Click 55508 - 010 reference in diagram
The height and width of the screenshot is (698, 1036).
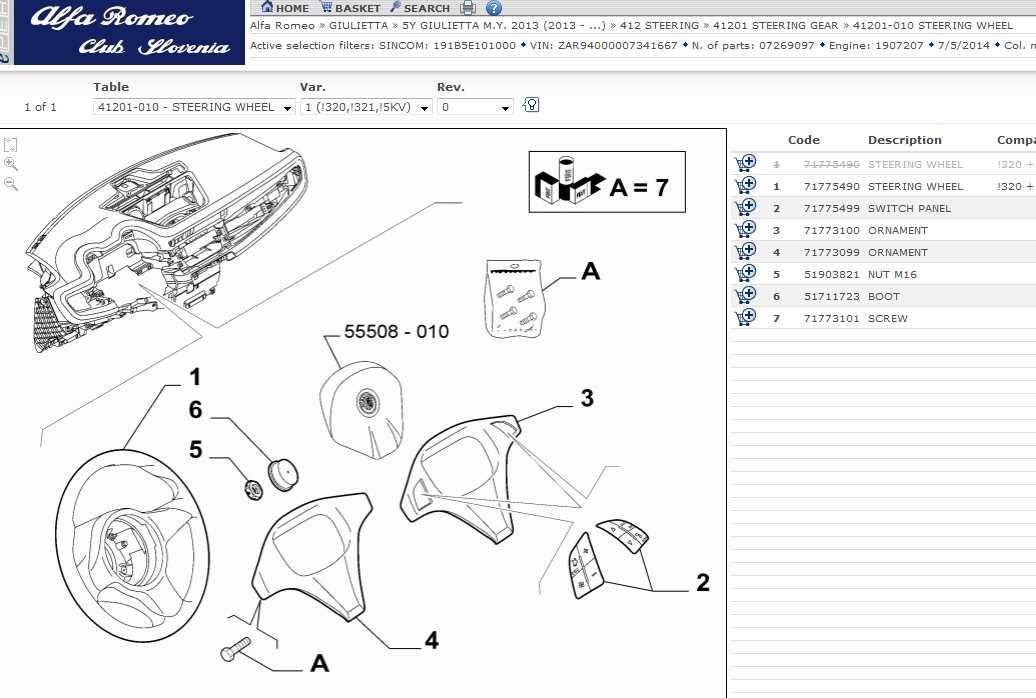coord(396,331)
